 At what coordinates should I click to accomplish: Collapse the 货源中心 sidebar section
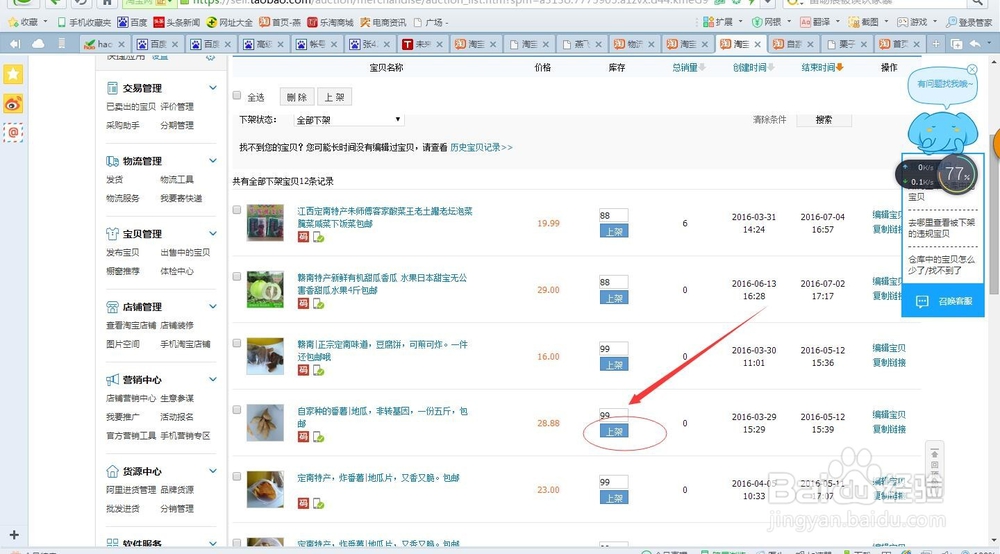click(213, 471)
